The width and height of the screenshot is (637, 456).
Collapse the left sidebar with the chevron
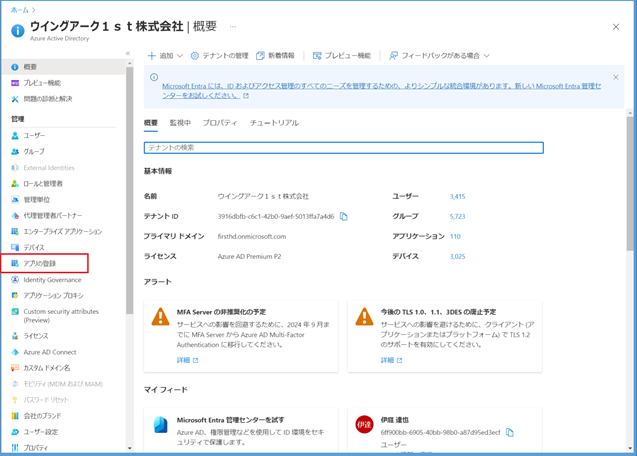click(128, 53)
